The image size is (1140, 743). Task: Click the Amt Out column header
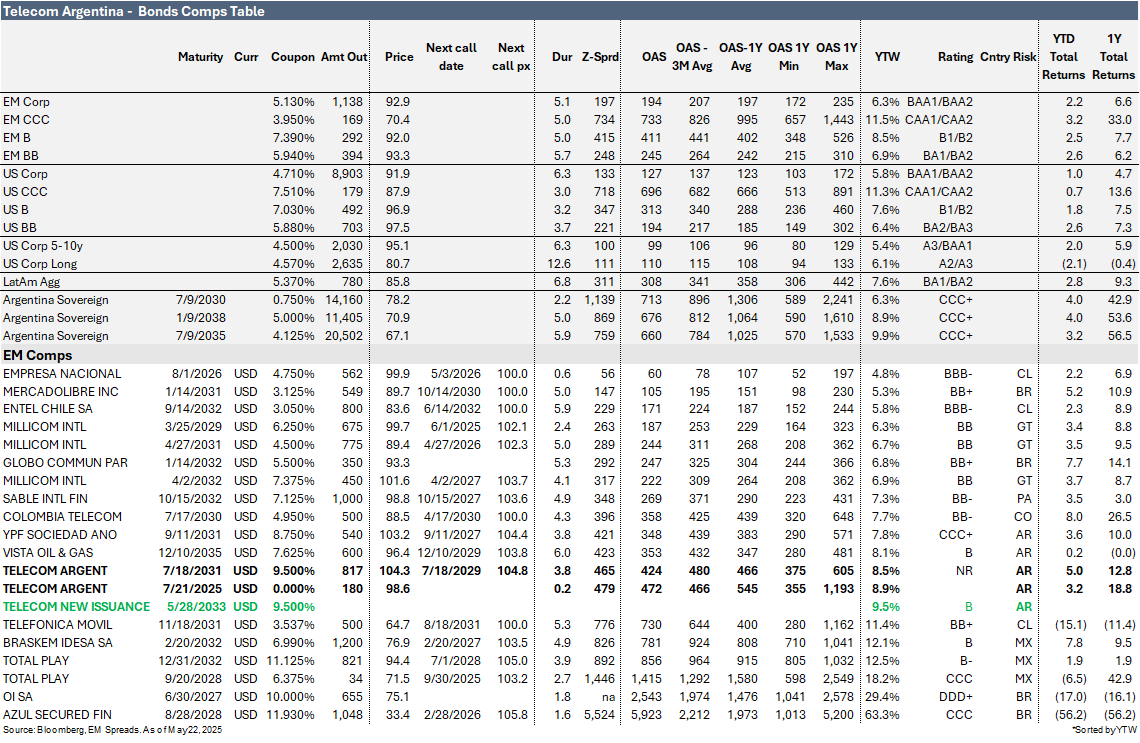(344, 57)
